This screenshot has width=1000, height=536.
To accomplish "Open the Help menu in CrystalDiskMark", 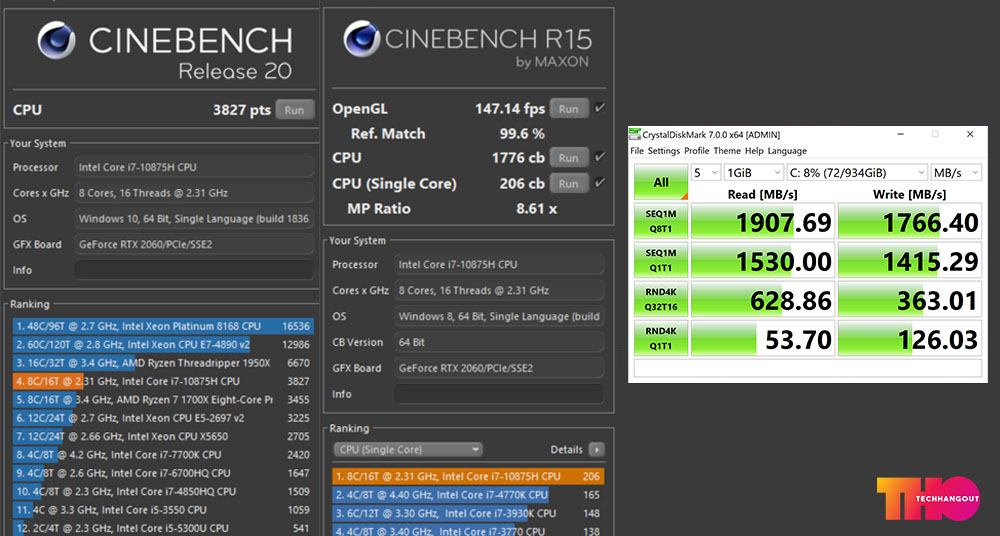I will pos(754,151).
